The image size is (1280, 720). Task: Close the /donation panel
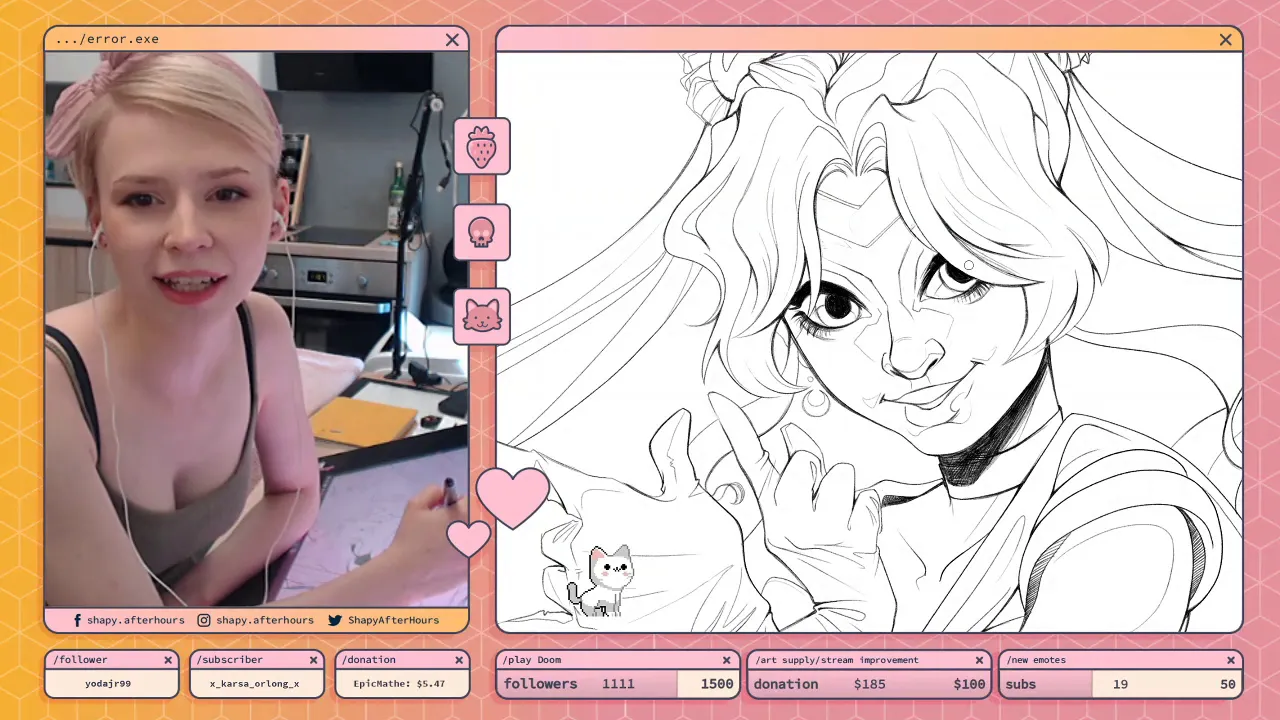tap(459, 660)
